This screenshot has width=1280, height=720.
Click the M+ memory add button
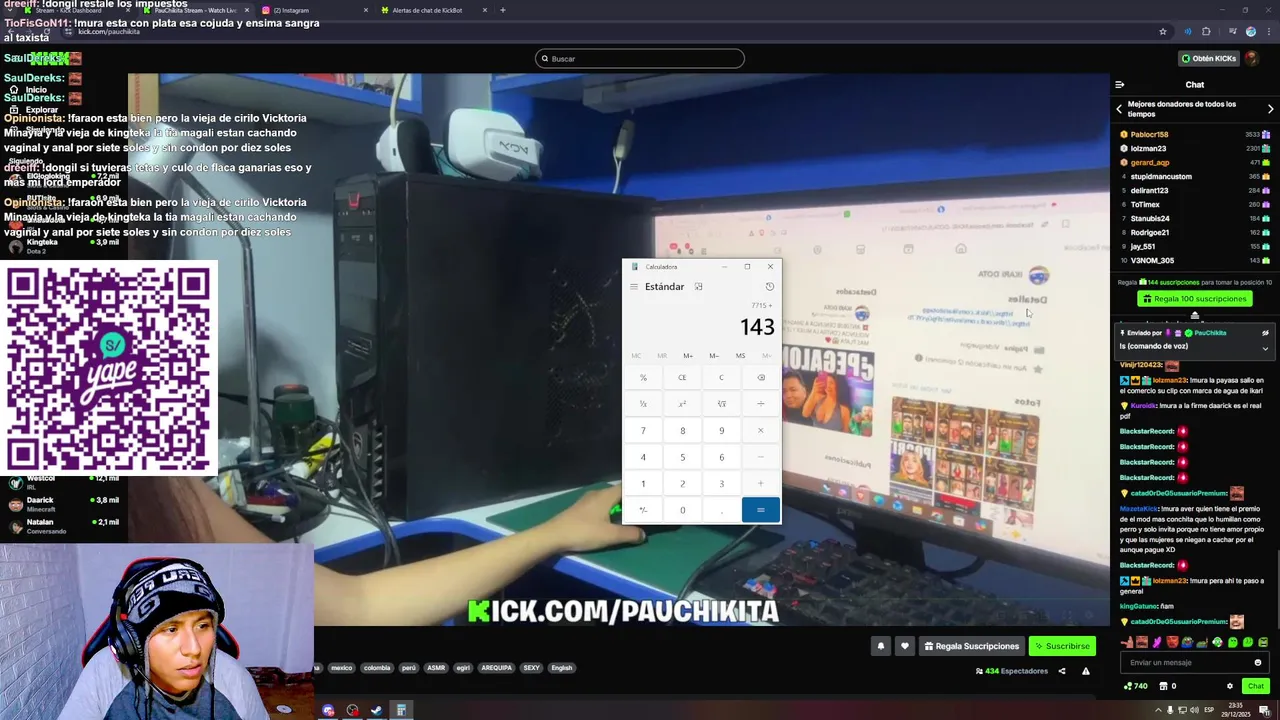[688, 355]
